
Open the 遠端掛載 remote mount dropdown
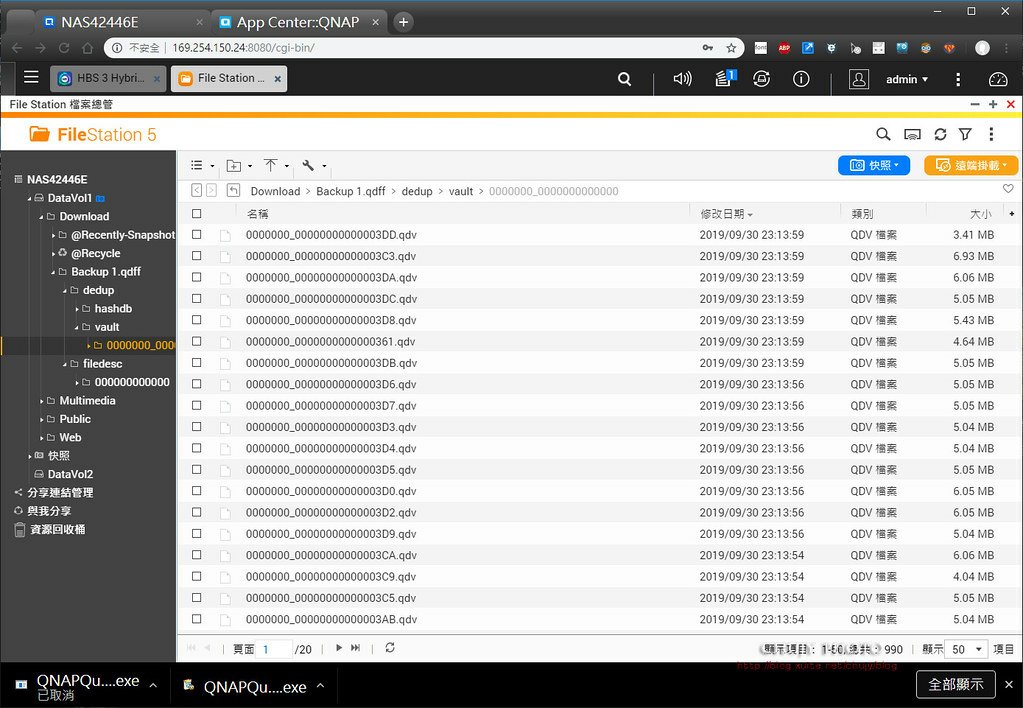click(x=971, y=166)
